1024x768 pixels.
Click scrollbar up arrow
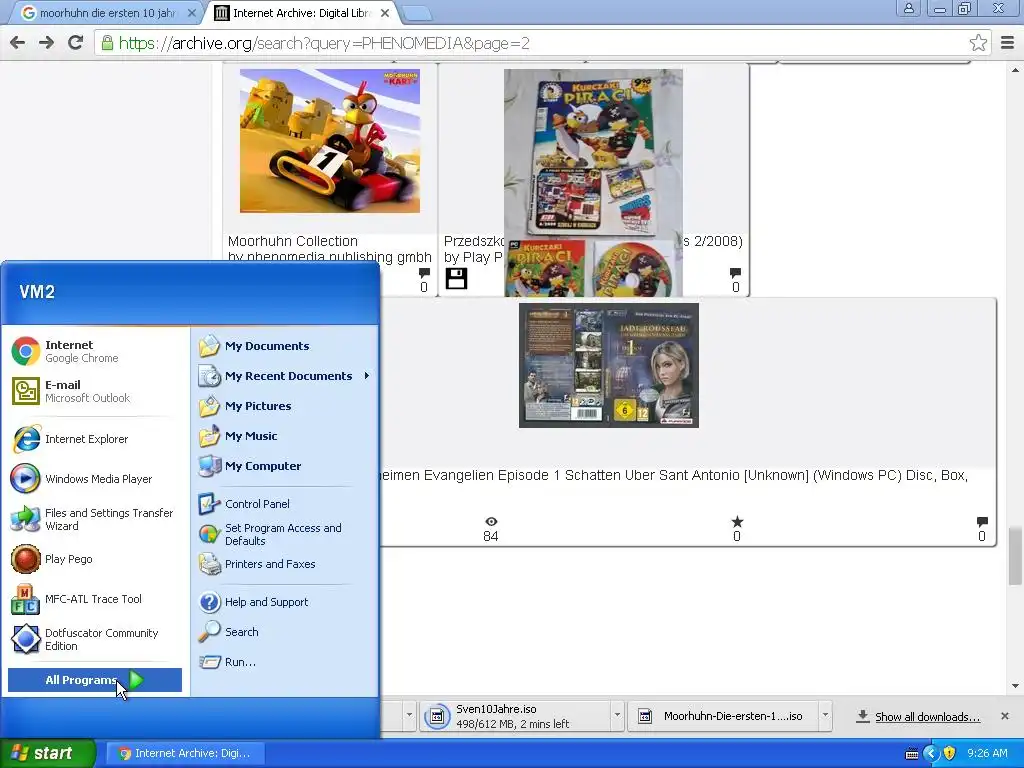click(x=1015, y=70)
